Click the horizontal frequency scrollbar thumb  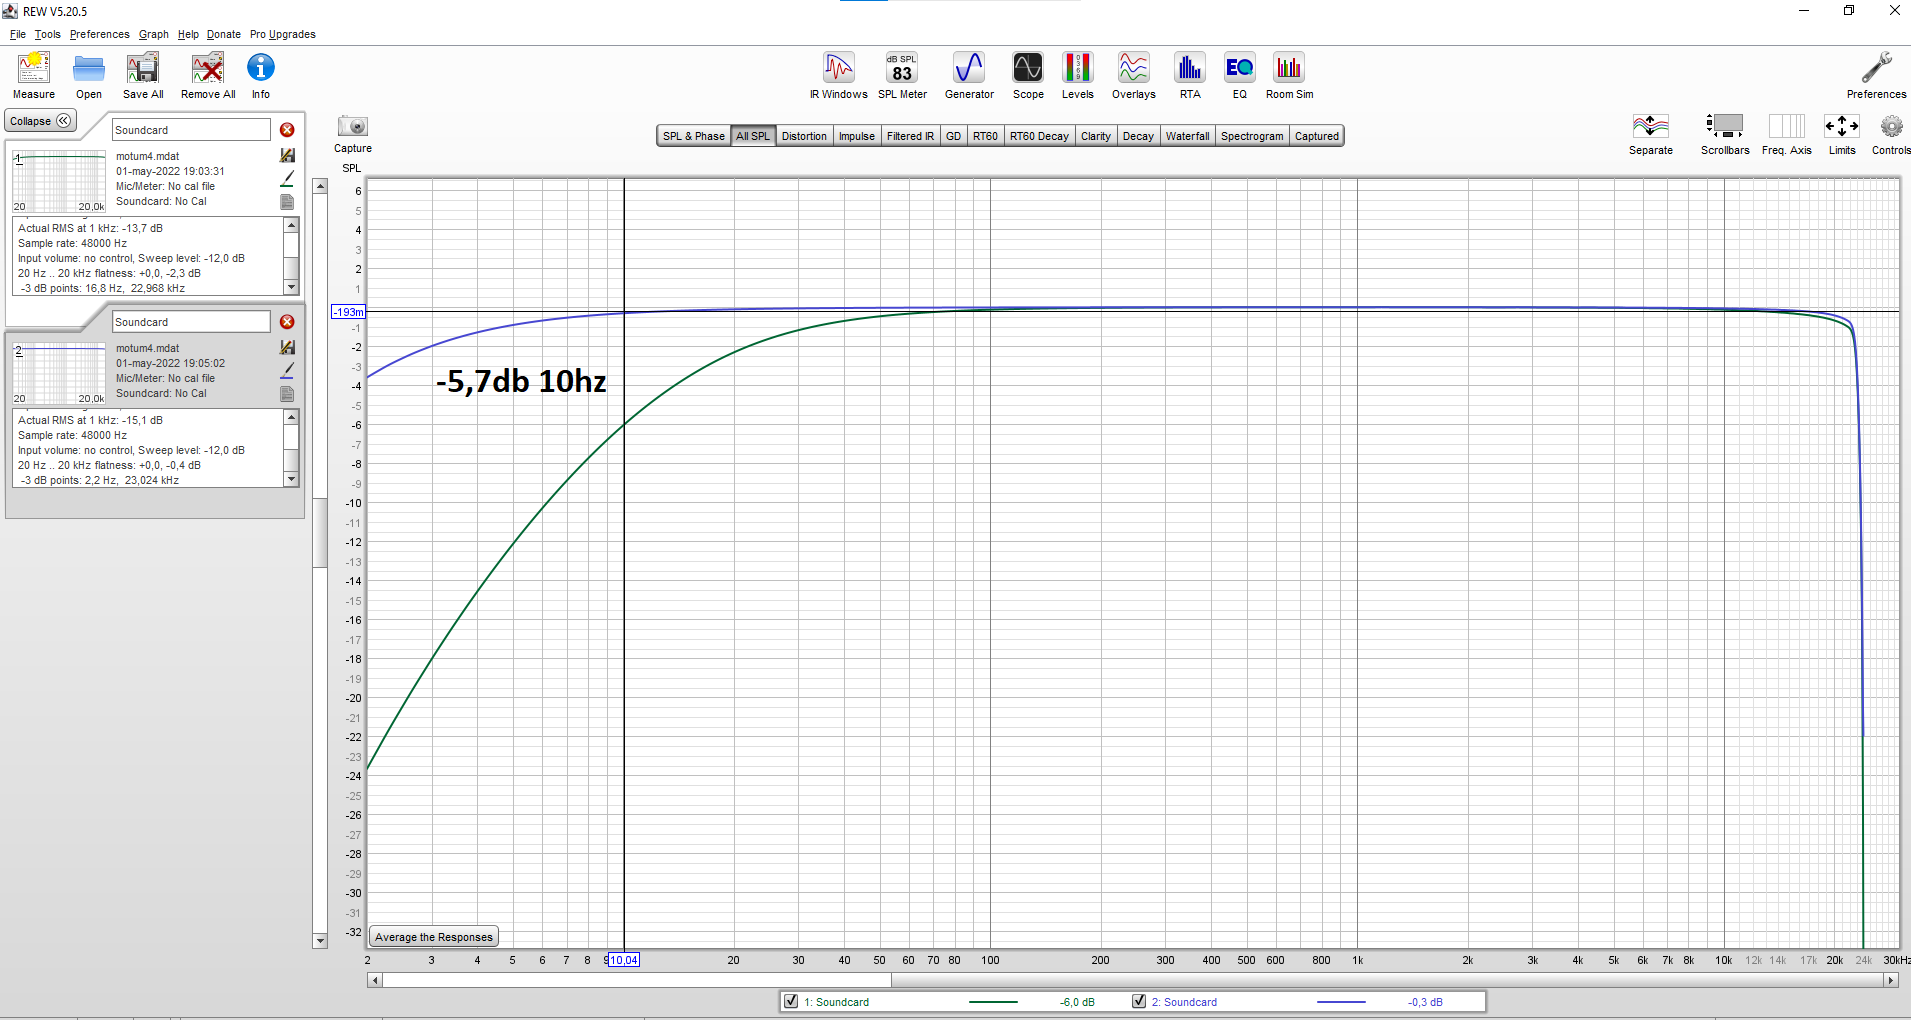[637, 980]
